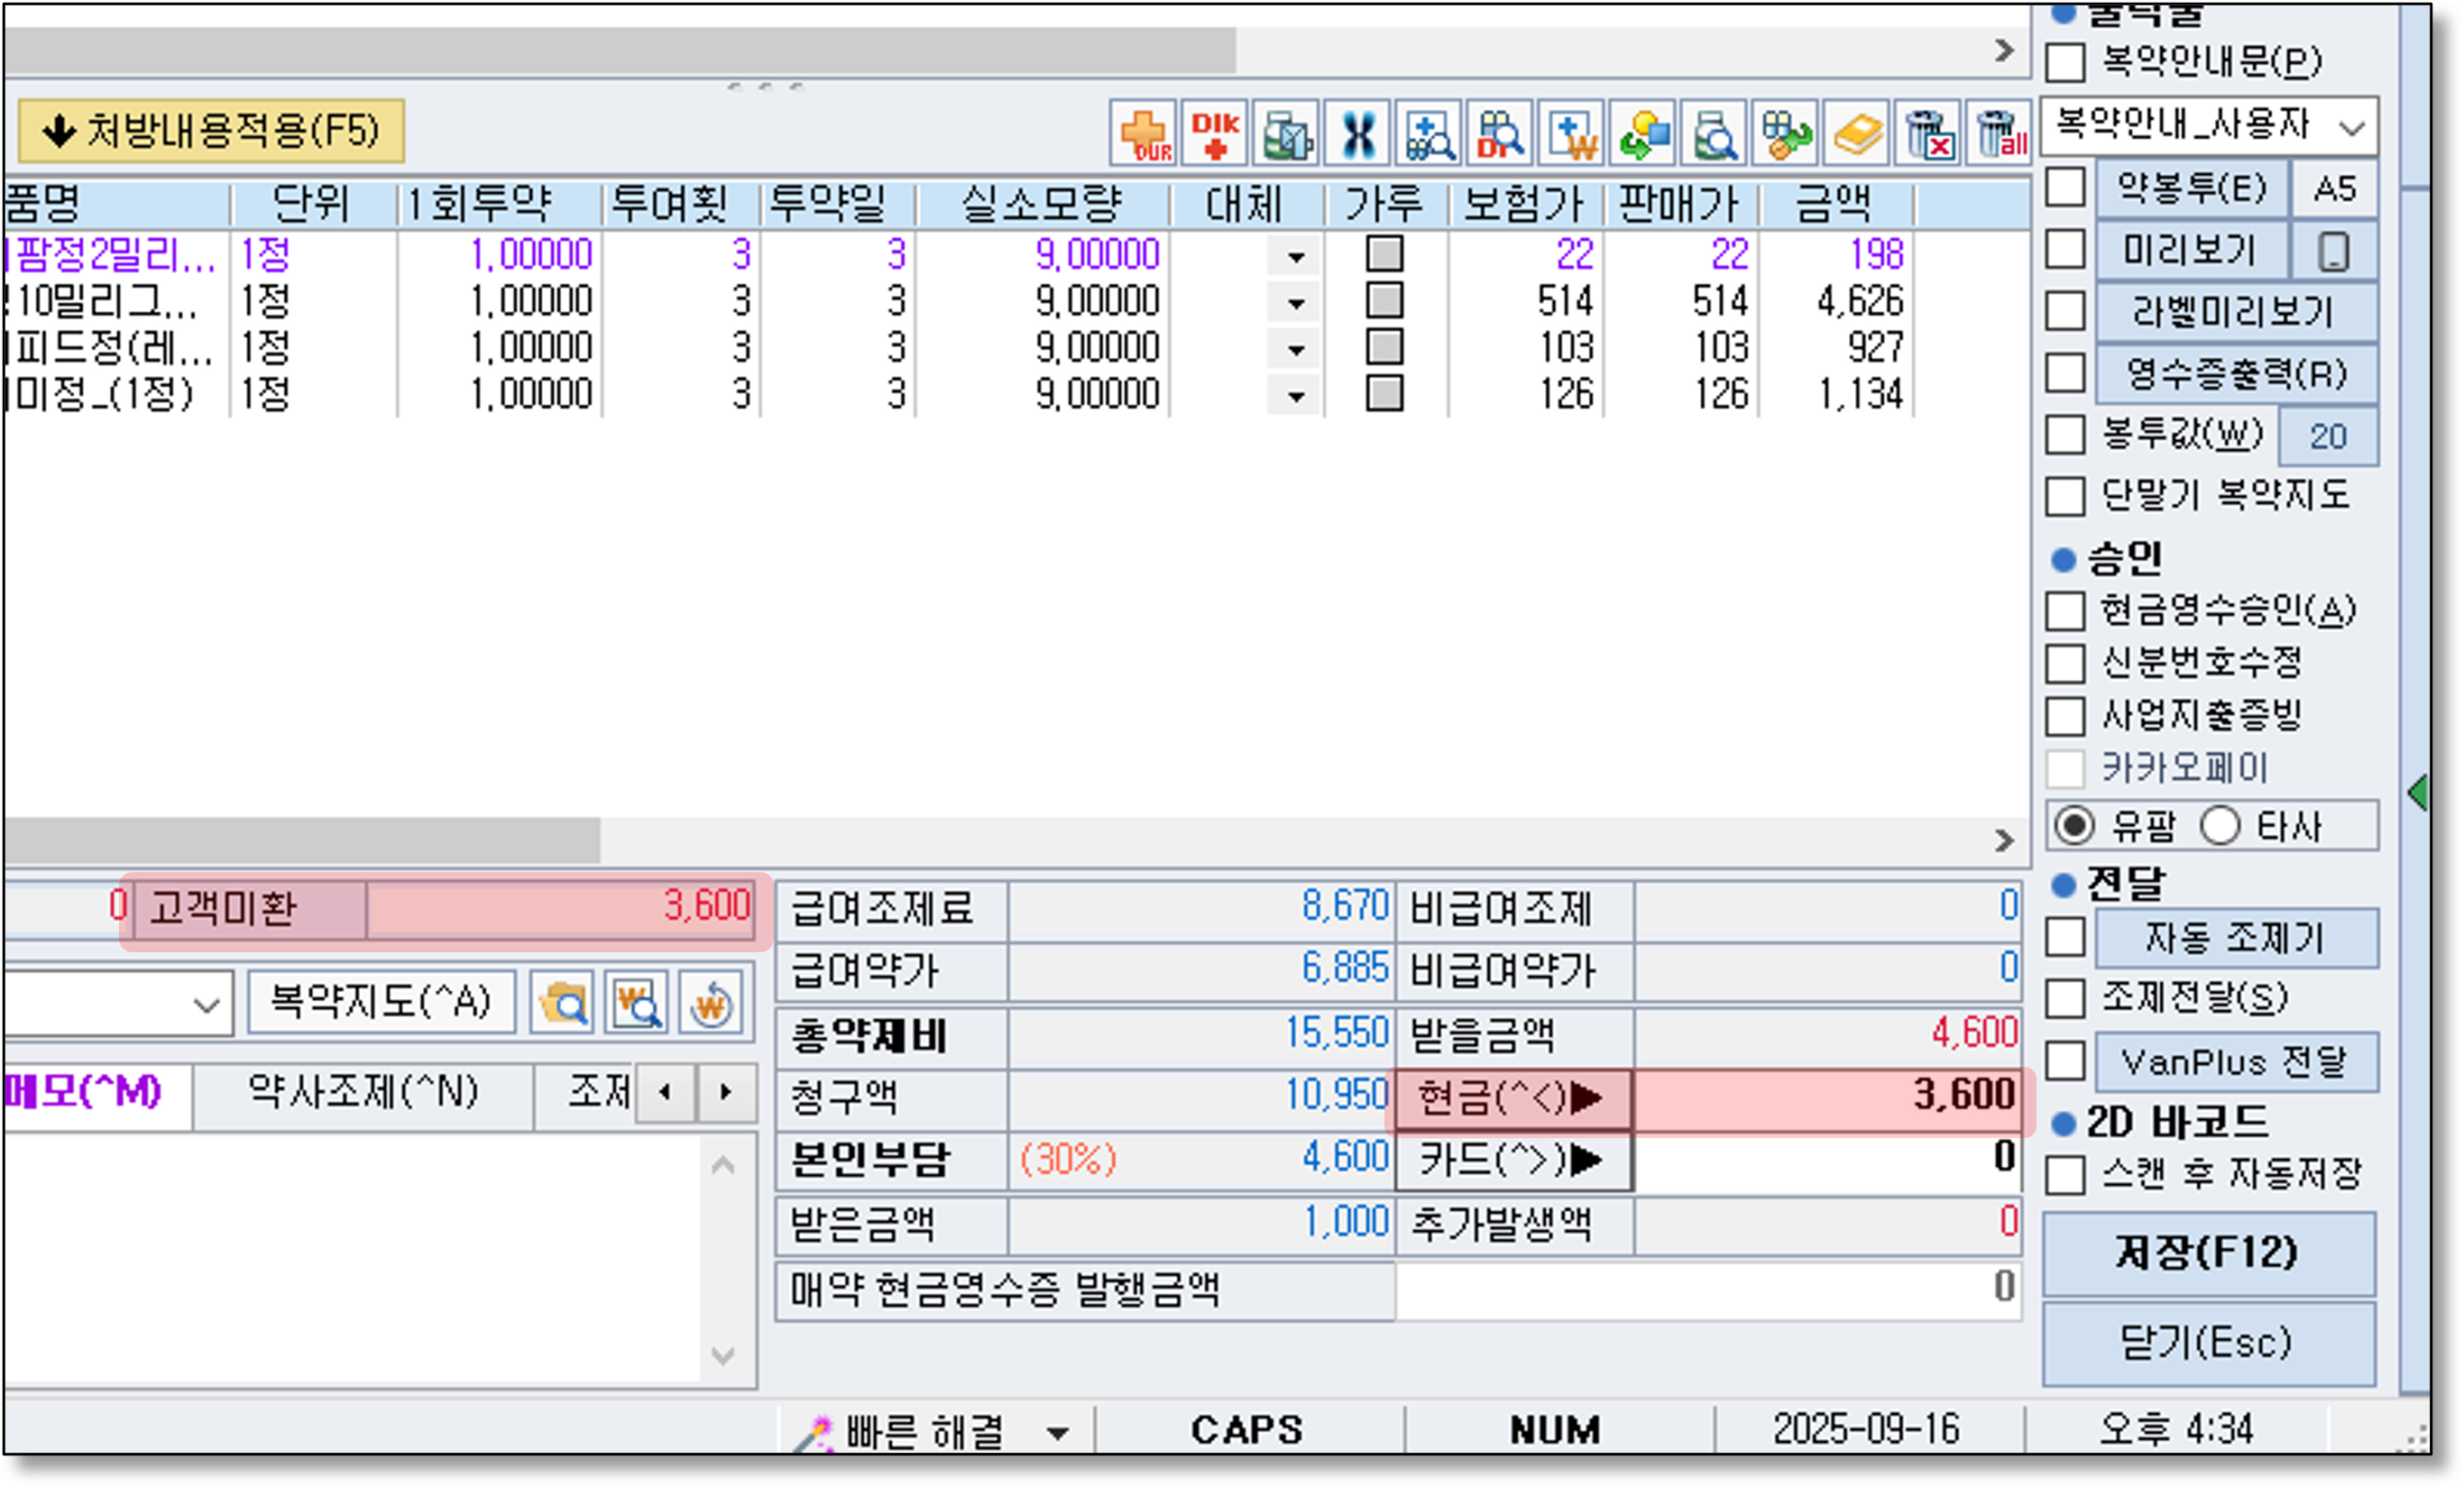2464x1487 pixels.
Task: Toggle the 가루 checkbox in first row
Action: pos(1384,254)
